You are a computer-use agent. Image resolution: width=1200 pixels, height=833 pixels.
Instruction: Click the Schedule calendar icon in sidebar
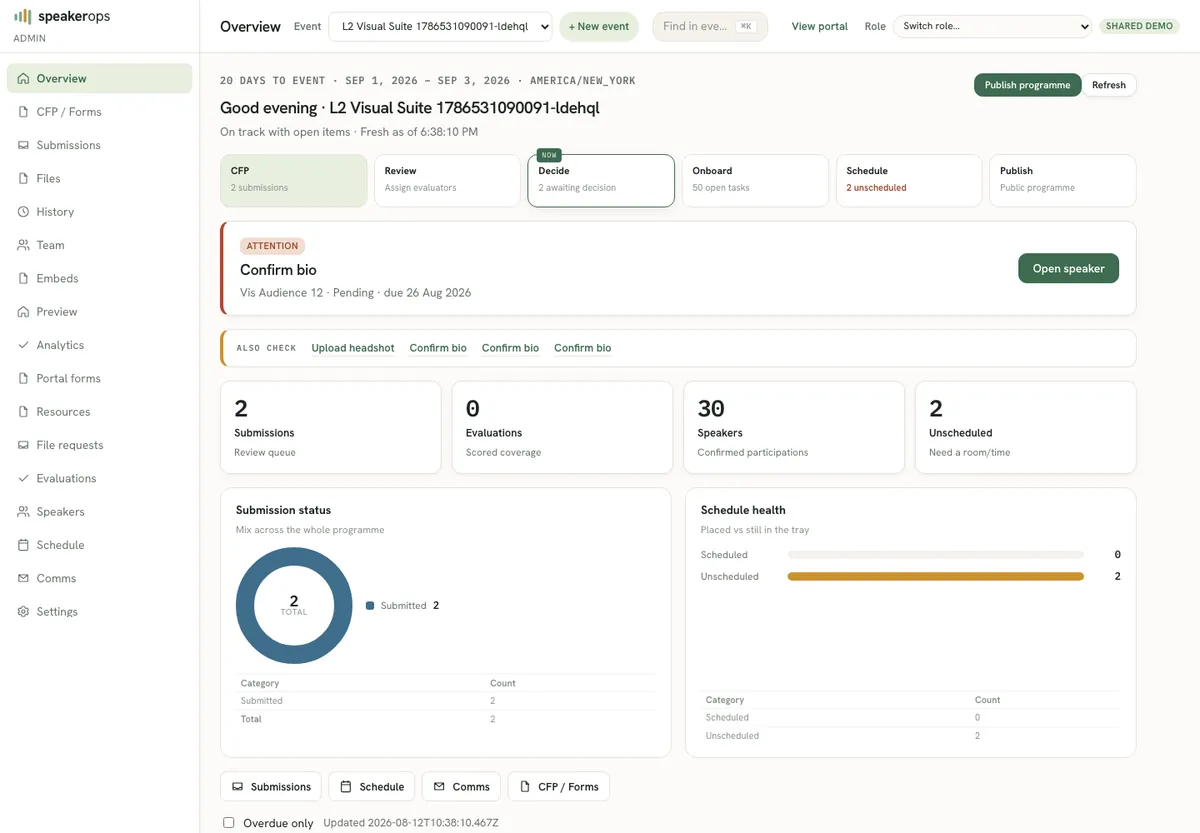tap(23, 545)
